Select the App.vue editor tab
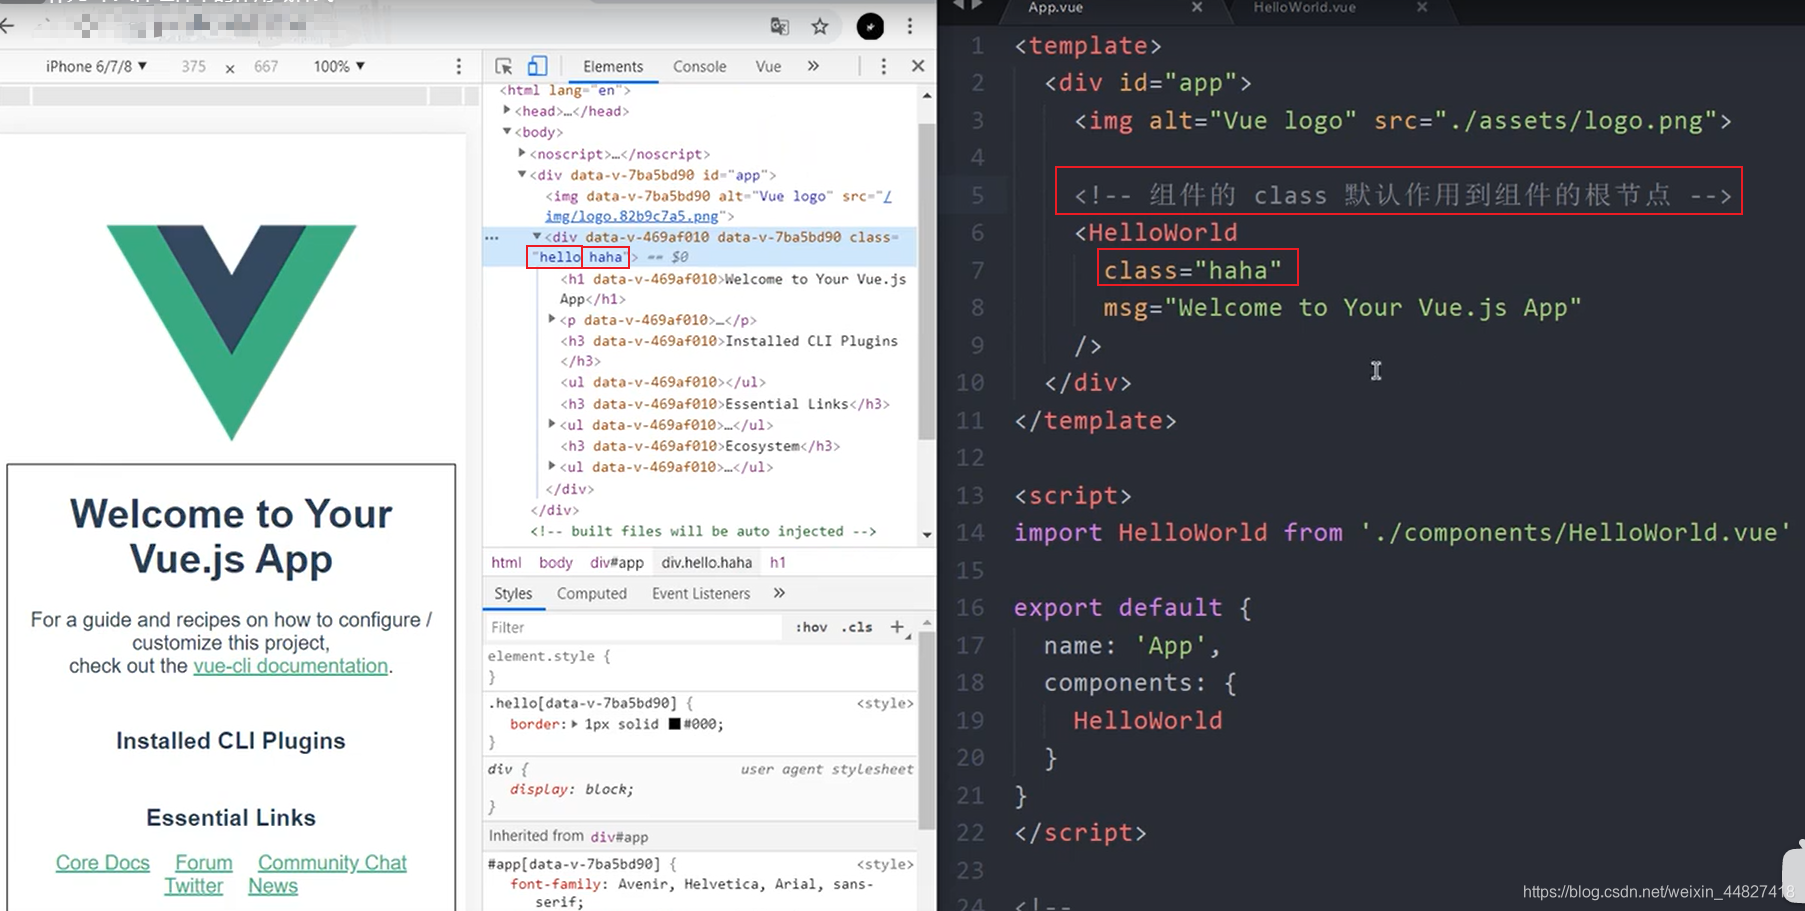The image size is (1805, 911). [1056, 7]
